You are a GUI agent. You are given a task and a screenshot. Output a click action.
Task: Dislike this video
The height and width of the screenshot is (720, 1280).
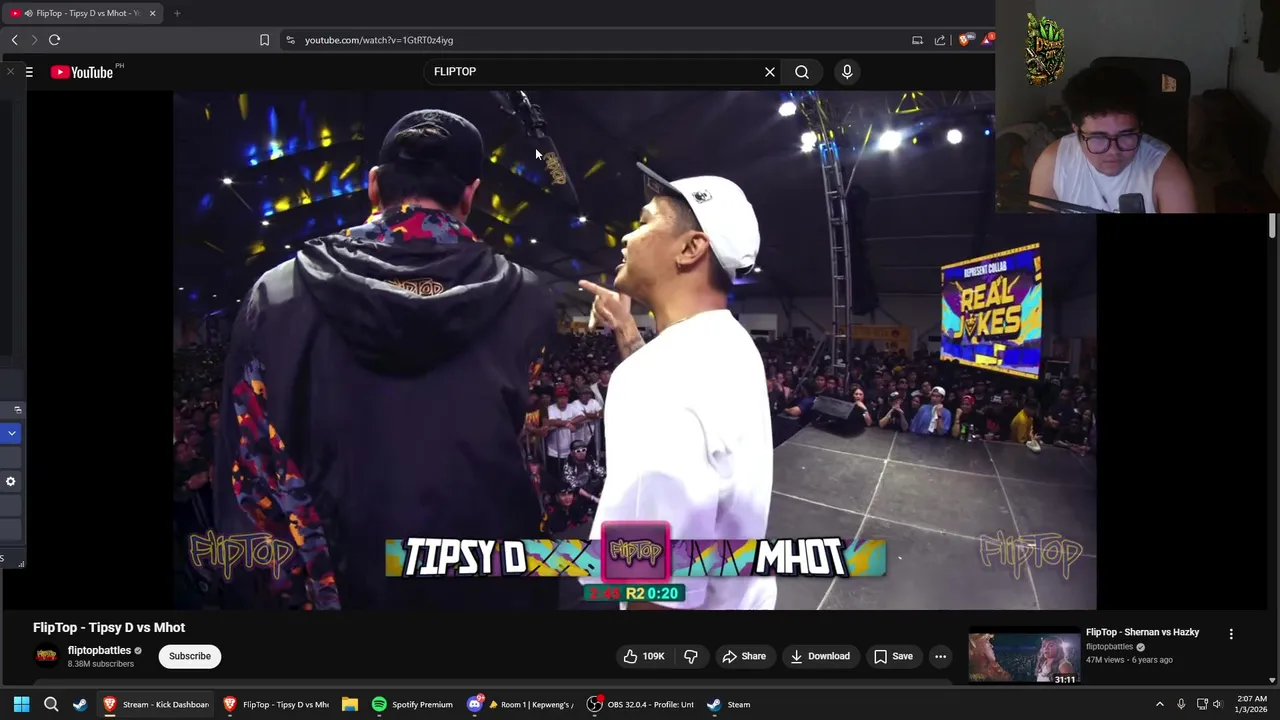pyautogui.click(x=691, y=656)
